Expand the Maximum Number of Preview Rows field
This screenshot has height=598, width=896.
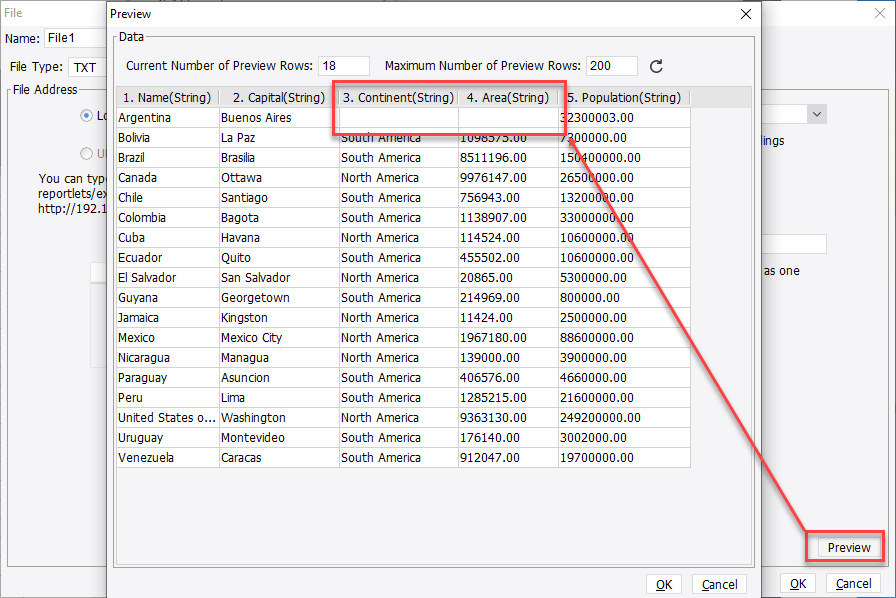(611, 66)
